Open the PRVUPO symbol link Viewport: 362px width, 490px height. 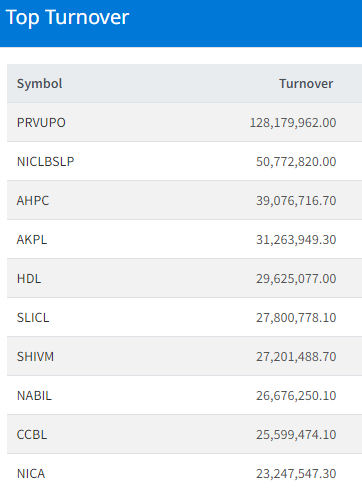(x=41, y=123)
